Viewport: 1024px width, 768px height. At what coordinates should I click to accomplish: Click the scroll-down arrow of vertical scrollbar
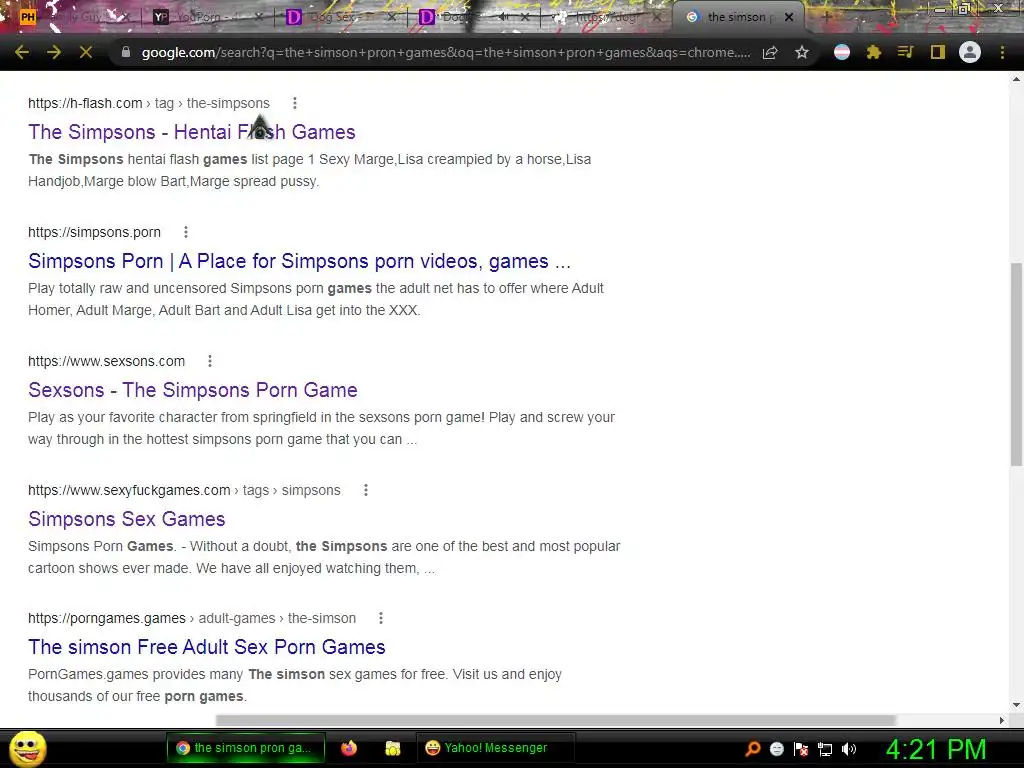coord(1016,705)
